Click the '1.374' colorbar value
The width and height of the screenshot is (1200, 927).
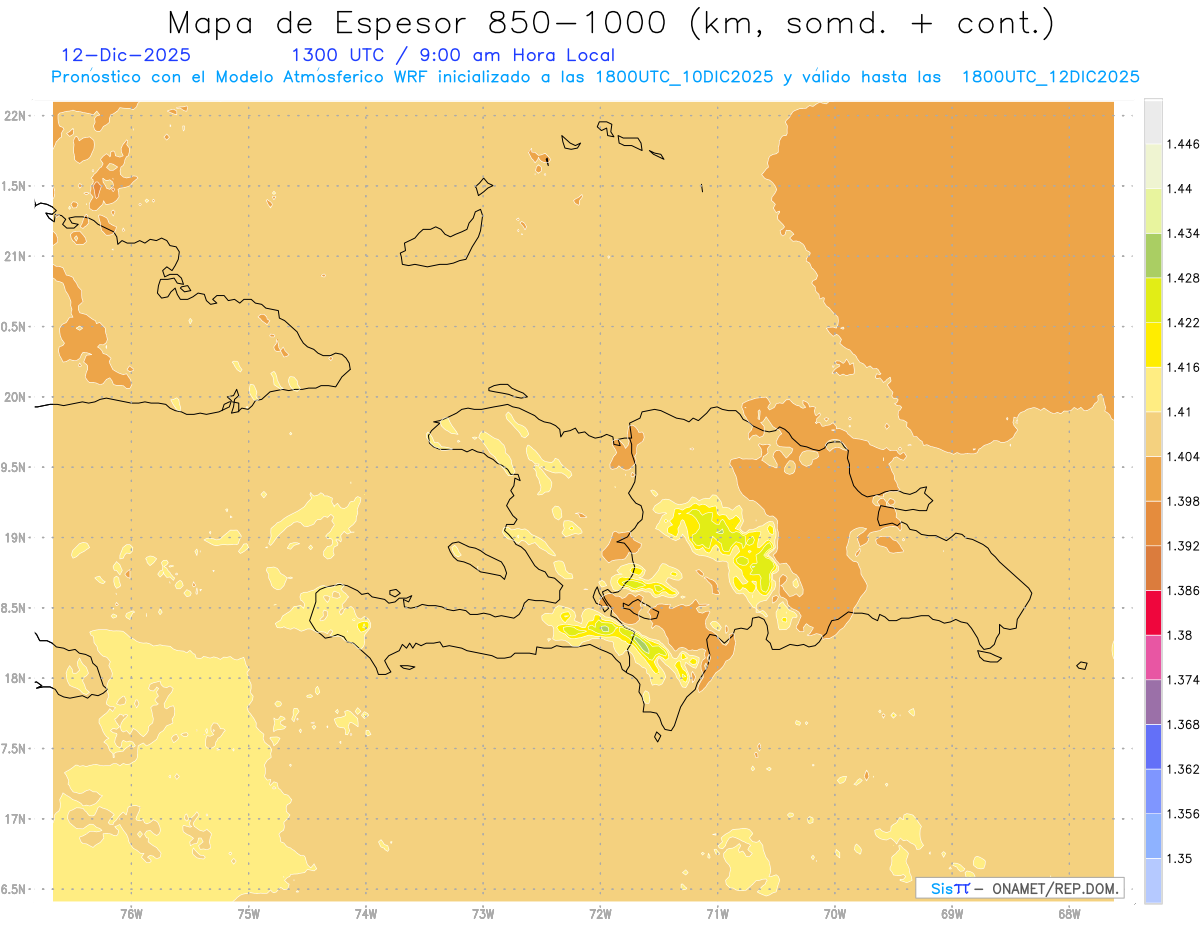tap(1183, 680)
